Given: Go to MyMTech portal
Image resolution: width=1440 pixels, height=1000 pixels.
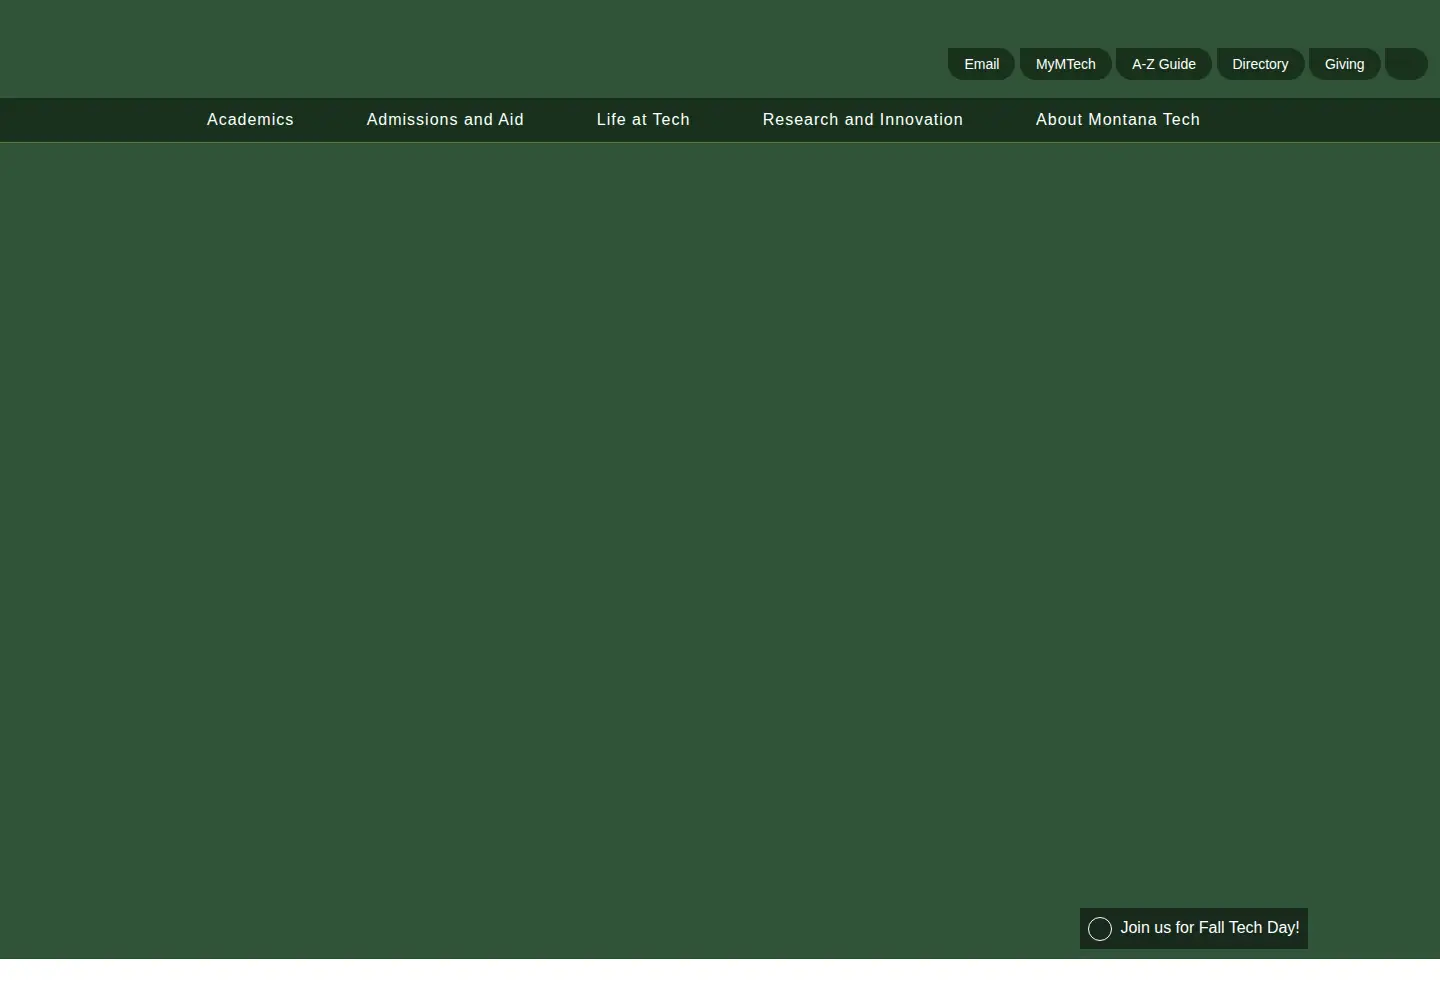Looking at the screenshot, I should [1065, 64].
